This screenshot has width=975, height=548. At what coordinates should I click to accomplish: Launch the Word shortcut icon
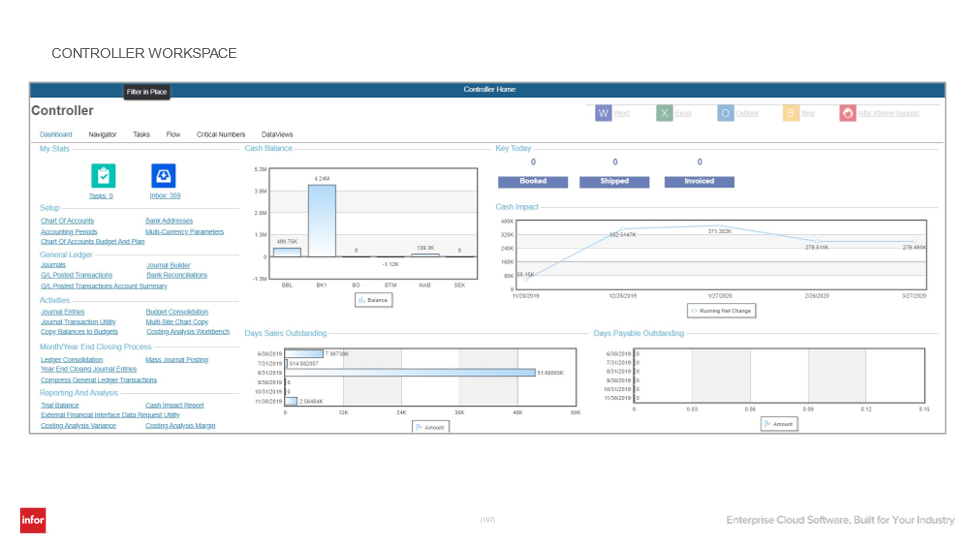603,113
